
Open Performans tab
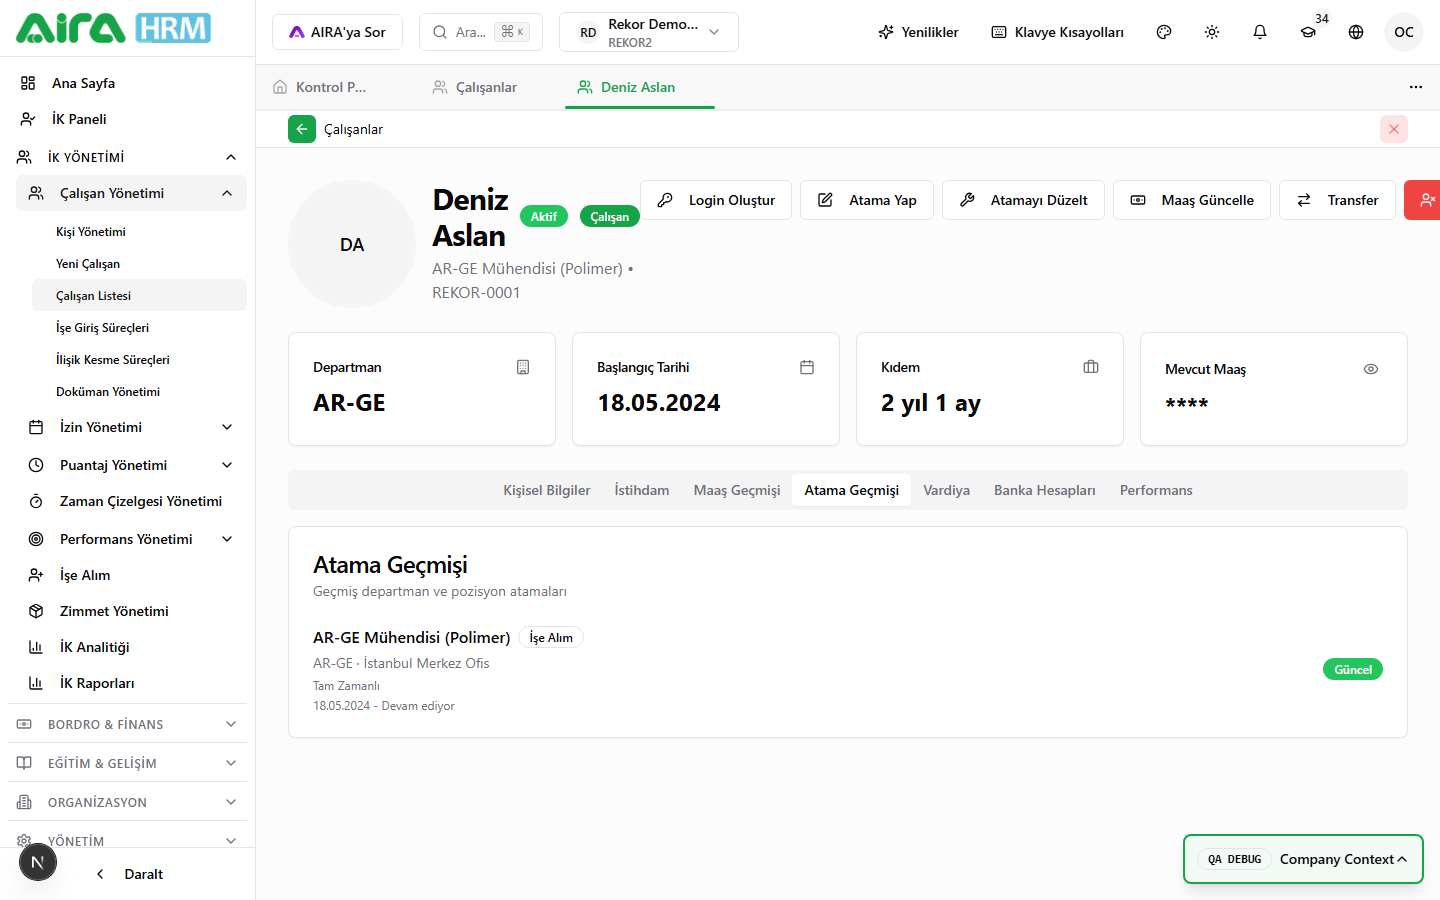pyautogui.click(x=1156, y=490)
